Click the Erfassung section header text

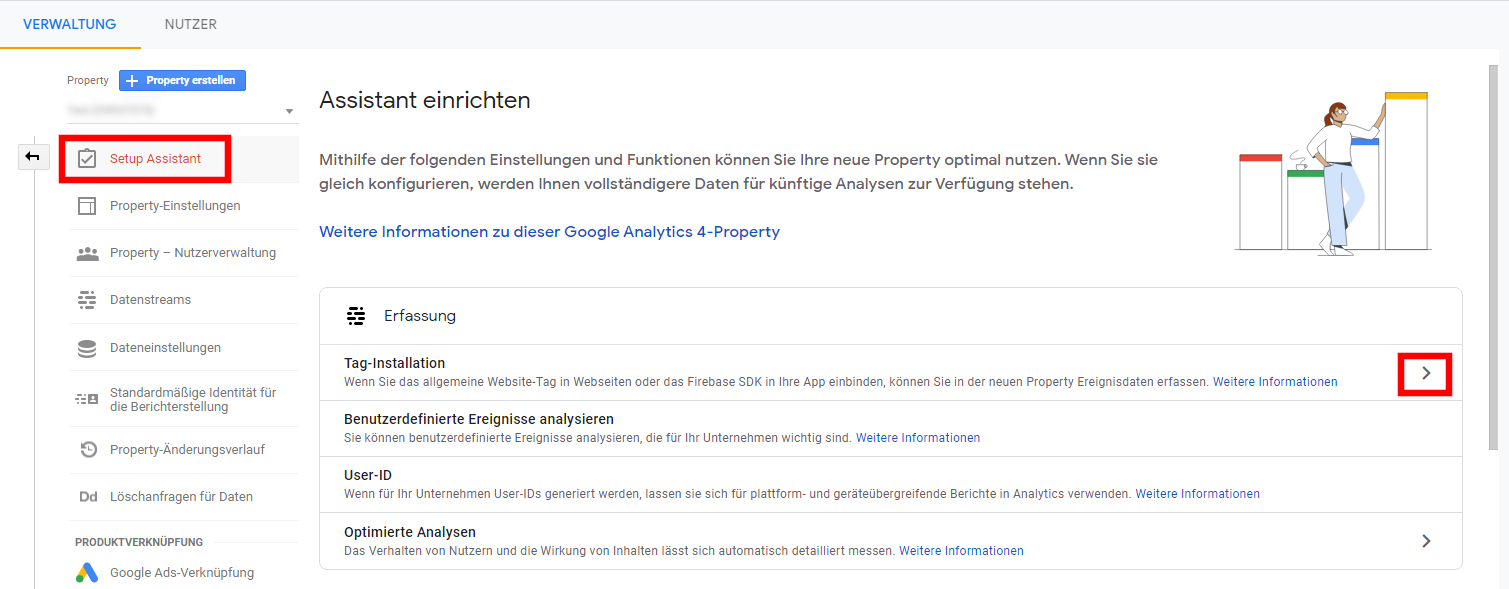pos(420,316)
